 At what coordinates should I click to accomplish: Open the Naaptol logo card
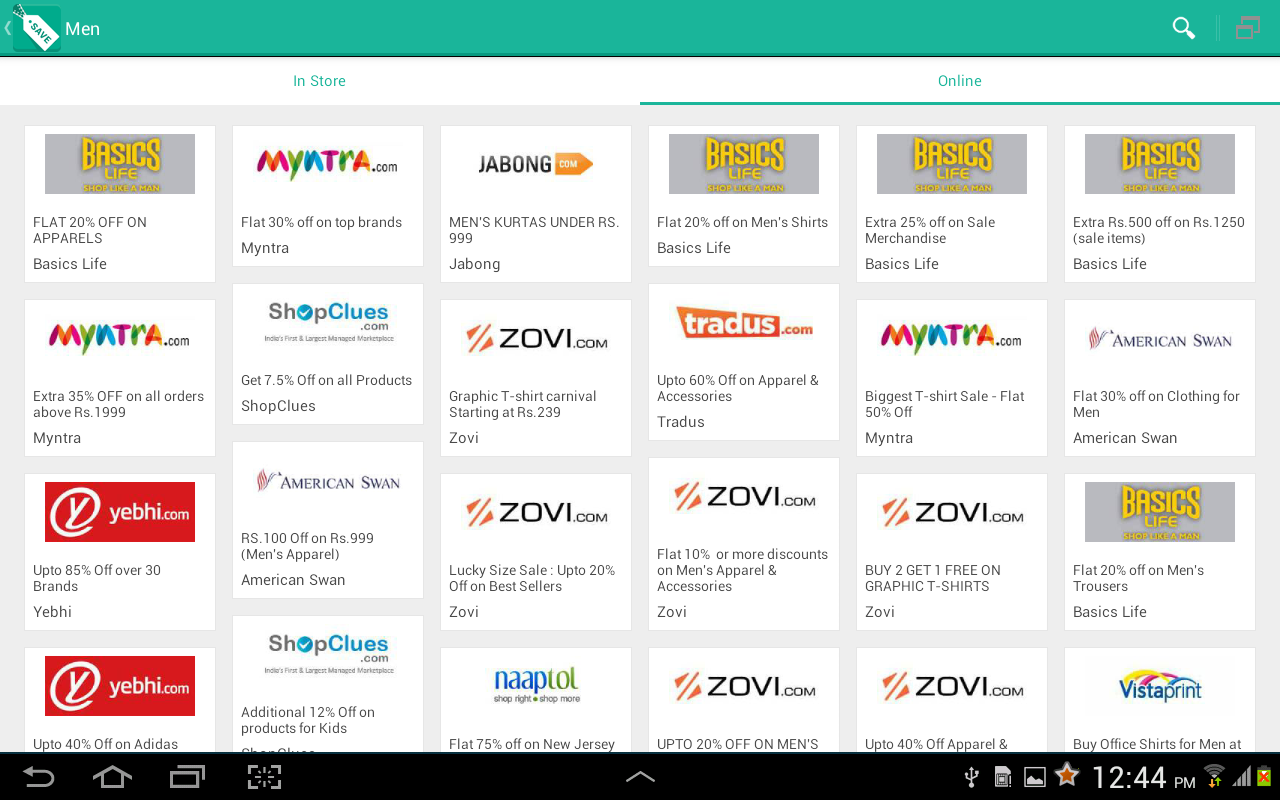tap(536, 686)
